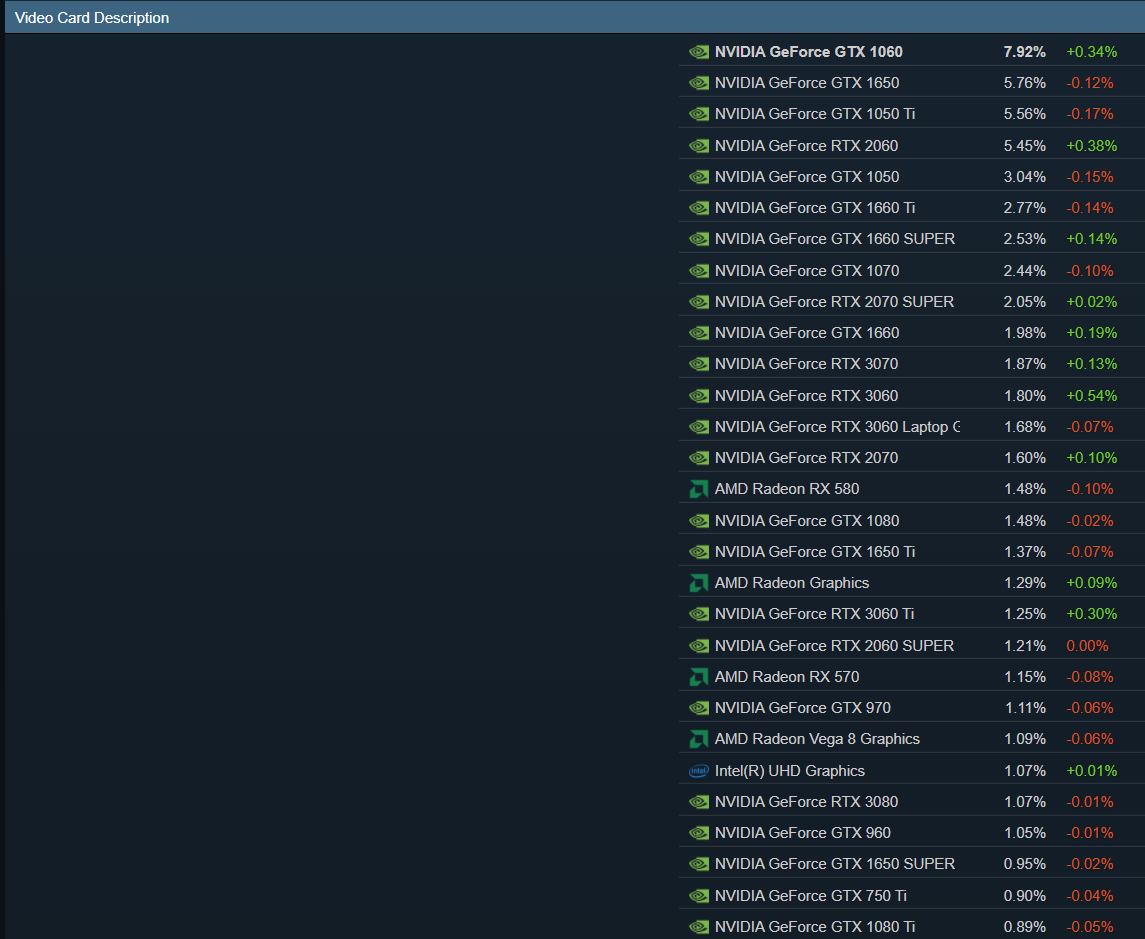Viewport: 1145px width, 939px height.
Task: Click the NVIDIA logo beside GeForce RTX 3080
Action: point(699,802)
